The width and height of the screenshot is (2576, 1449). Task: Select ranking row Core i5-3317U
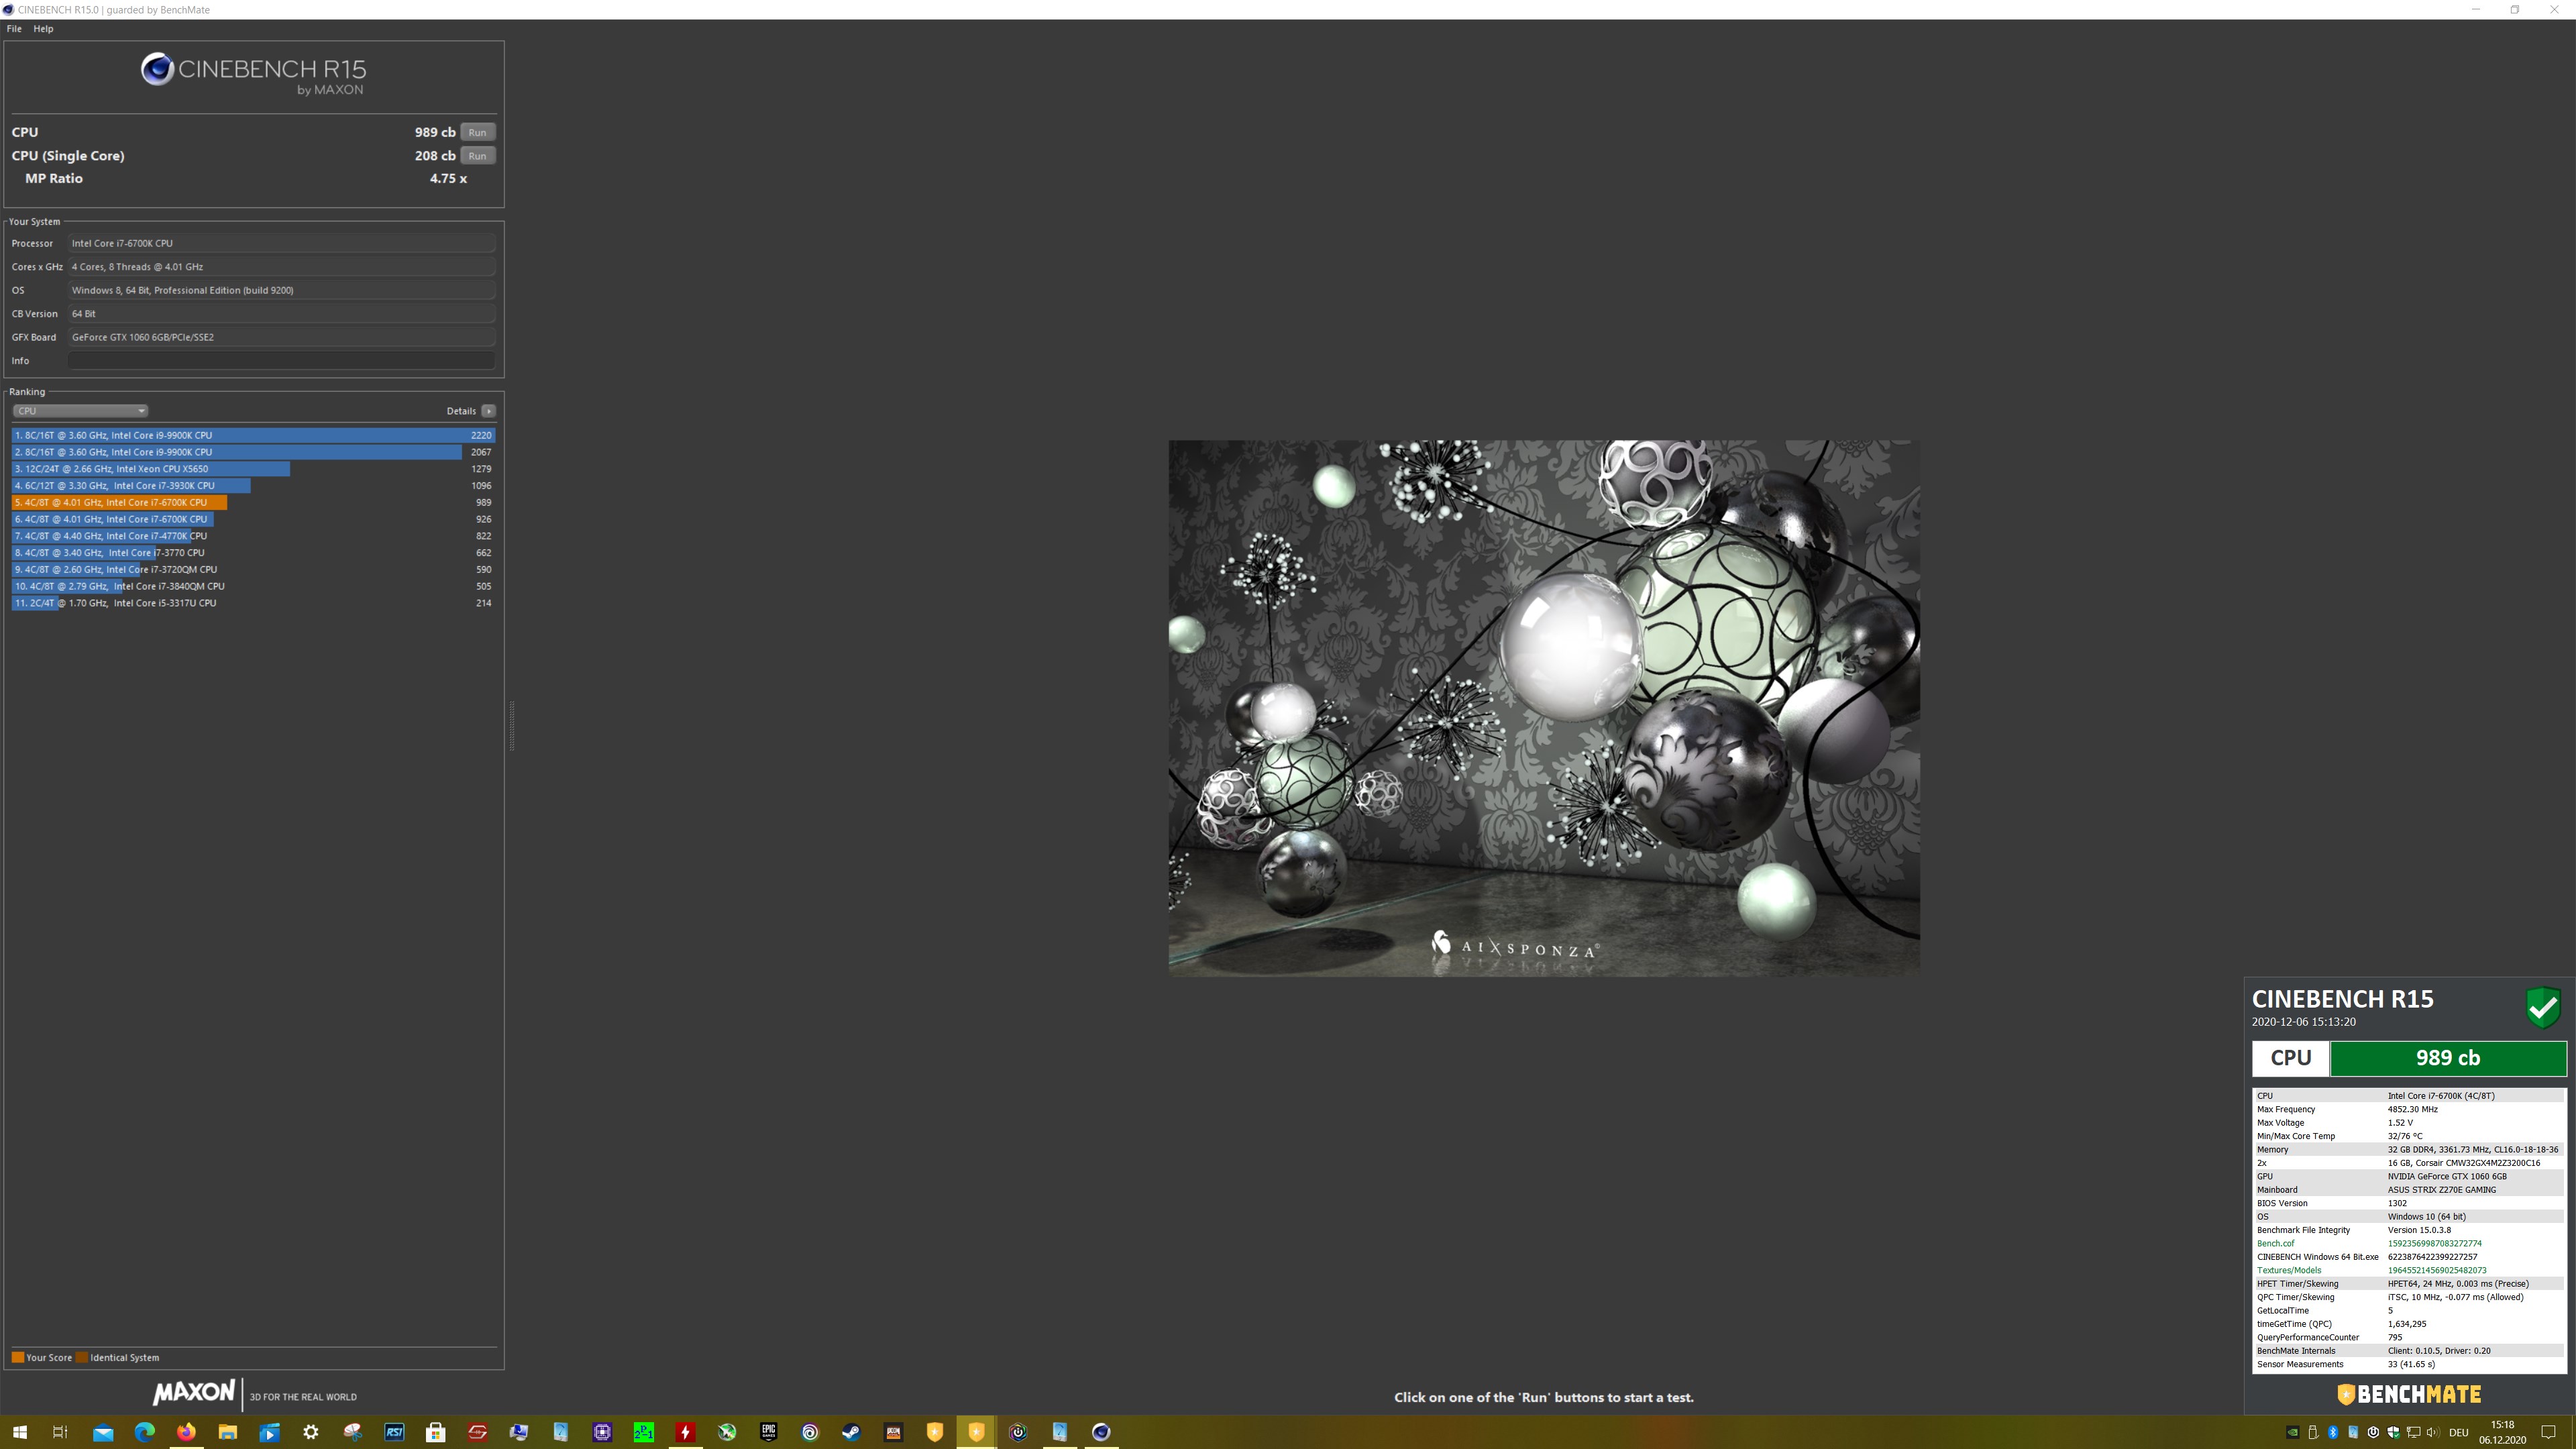253,603
